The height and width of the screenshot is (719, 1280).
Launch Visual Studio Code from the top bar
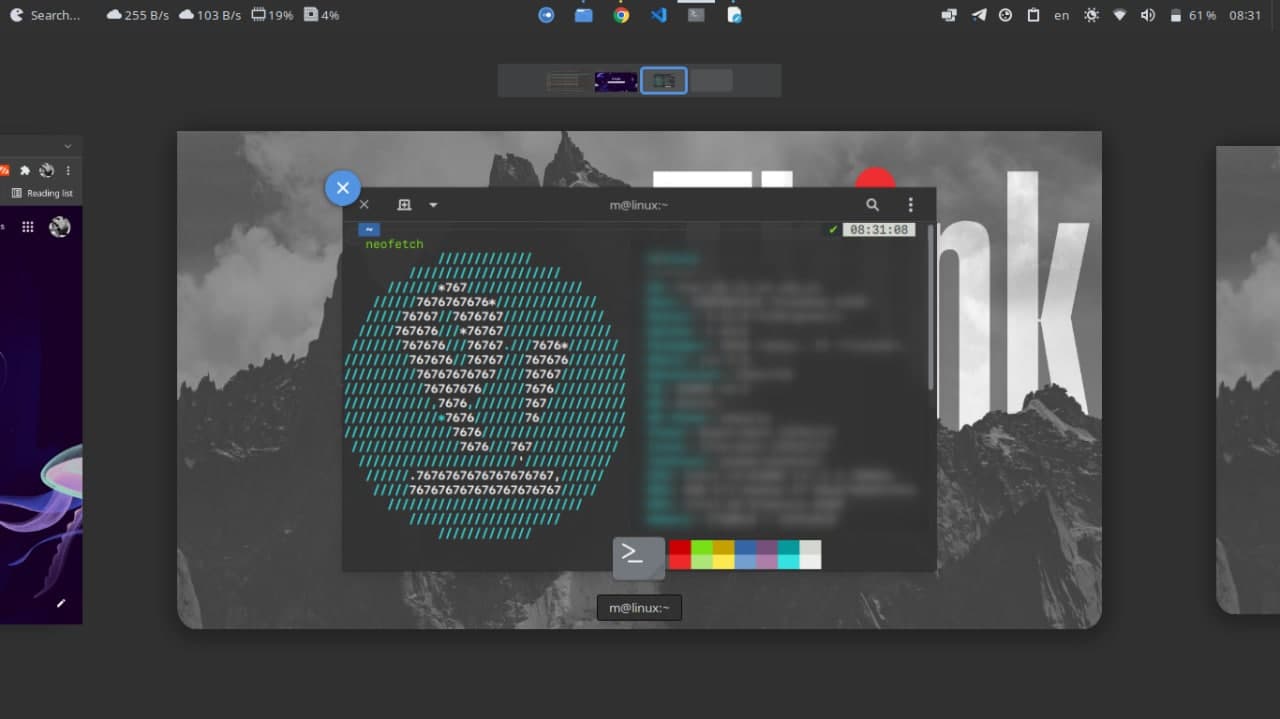click(659, 15)
